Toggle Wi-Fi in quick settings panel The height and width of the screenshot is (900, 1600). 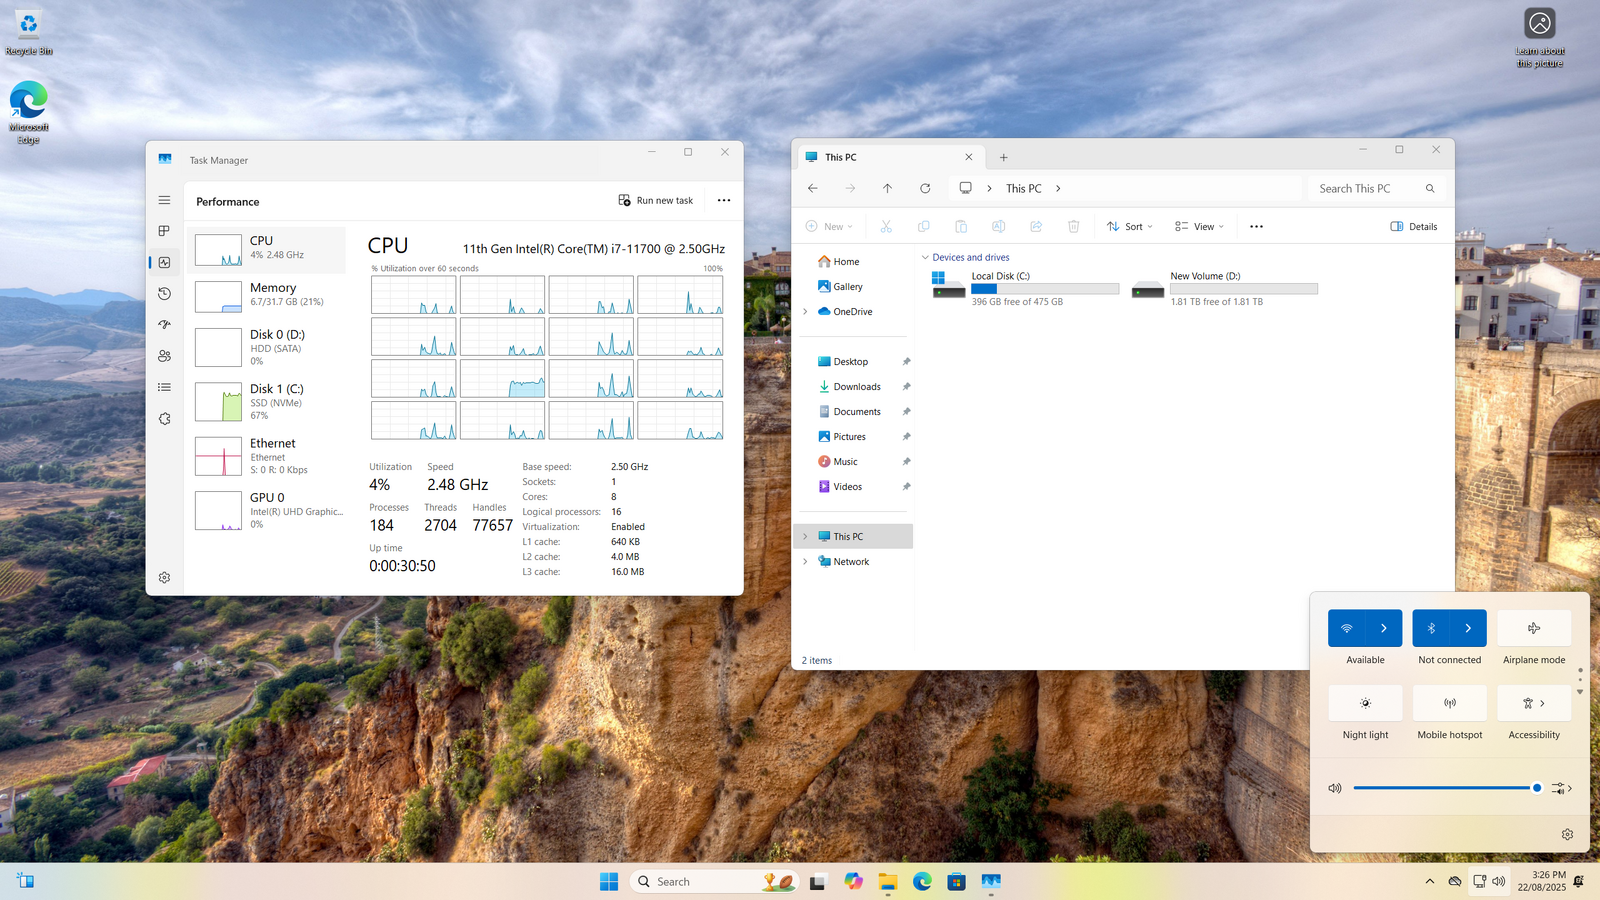(x=1346, y=628)
